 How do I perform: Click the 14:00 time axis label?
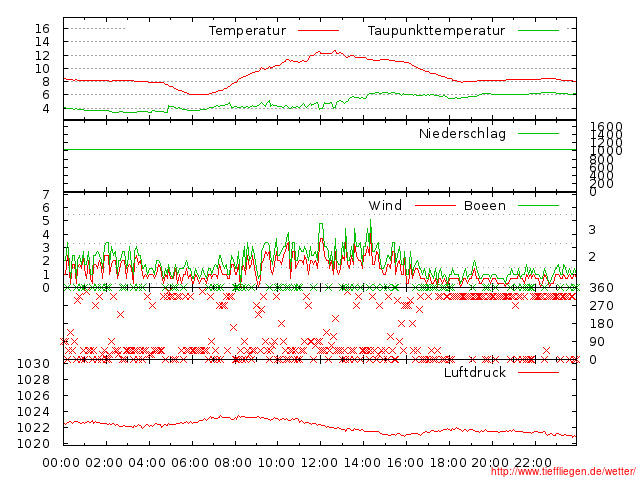(x=362, y=463)
